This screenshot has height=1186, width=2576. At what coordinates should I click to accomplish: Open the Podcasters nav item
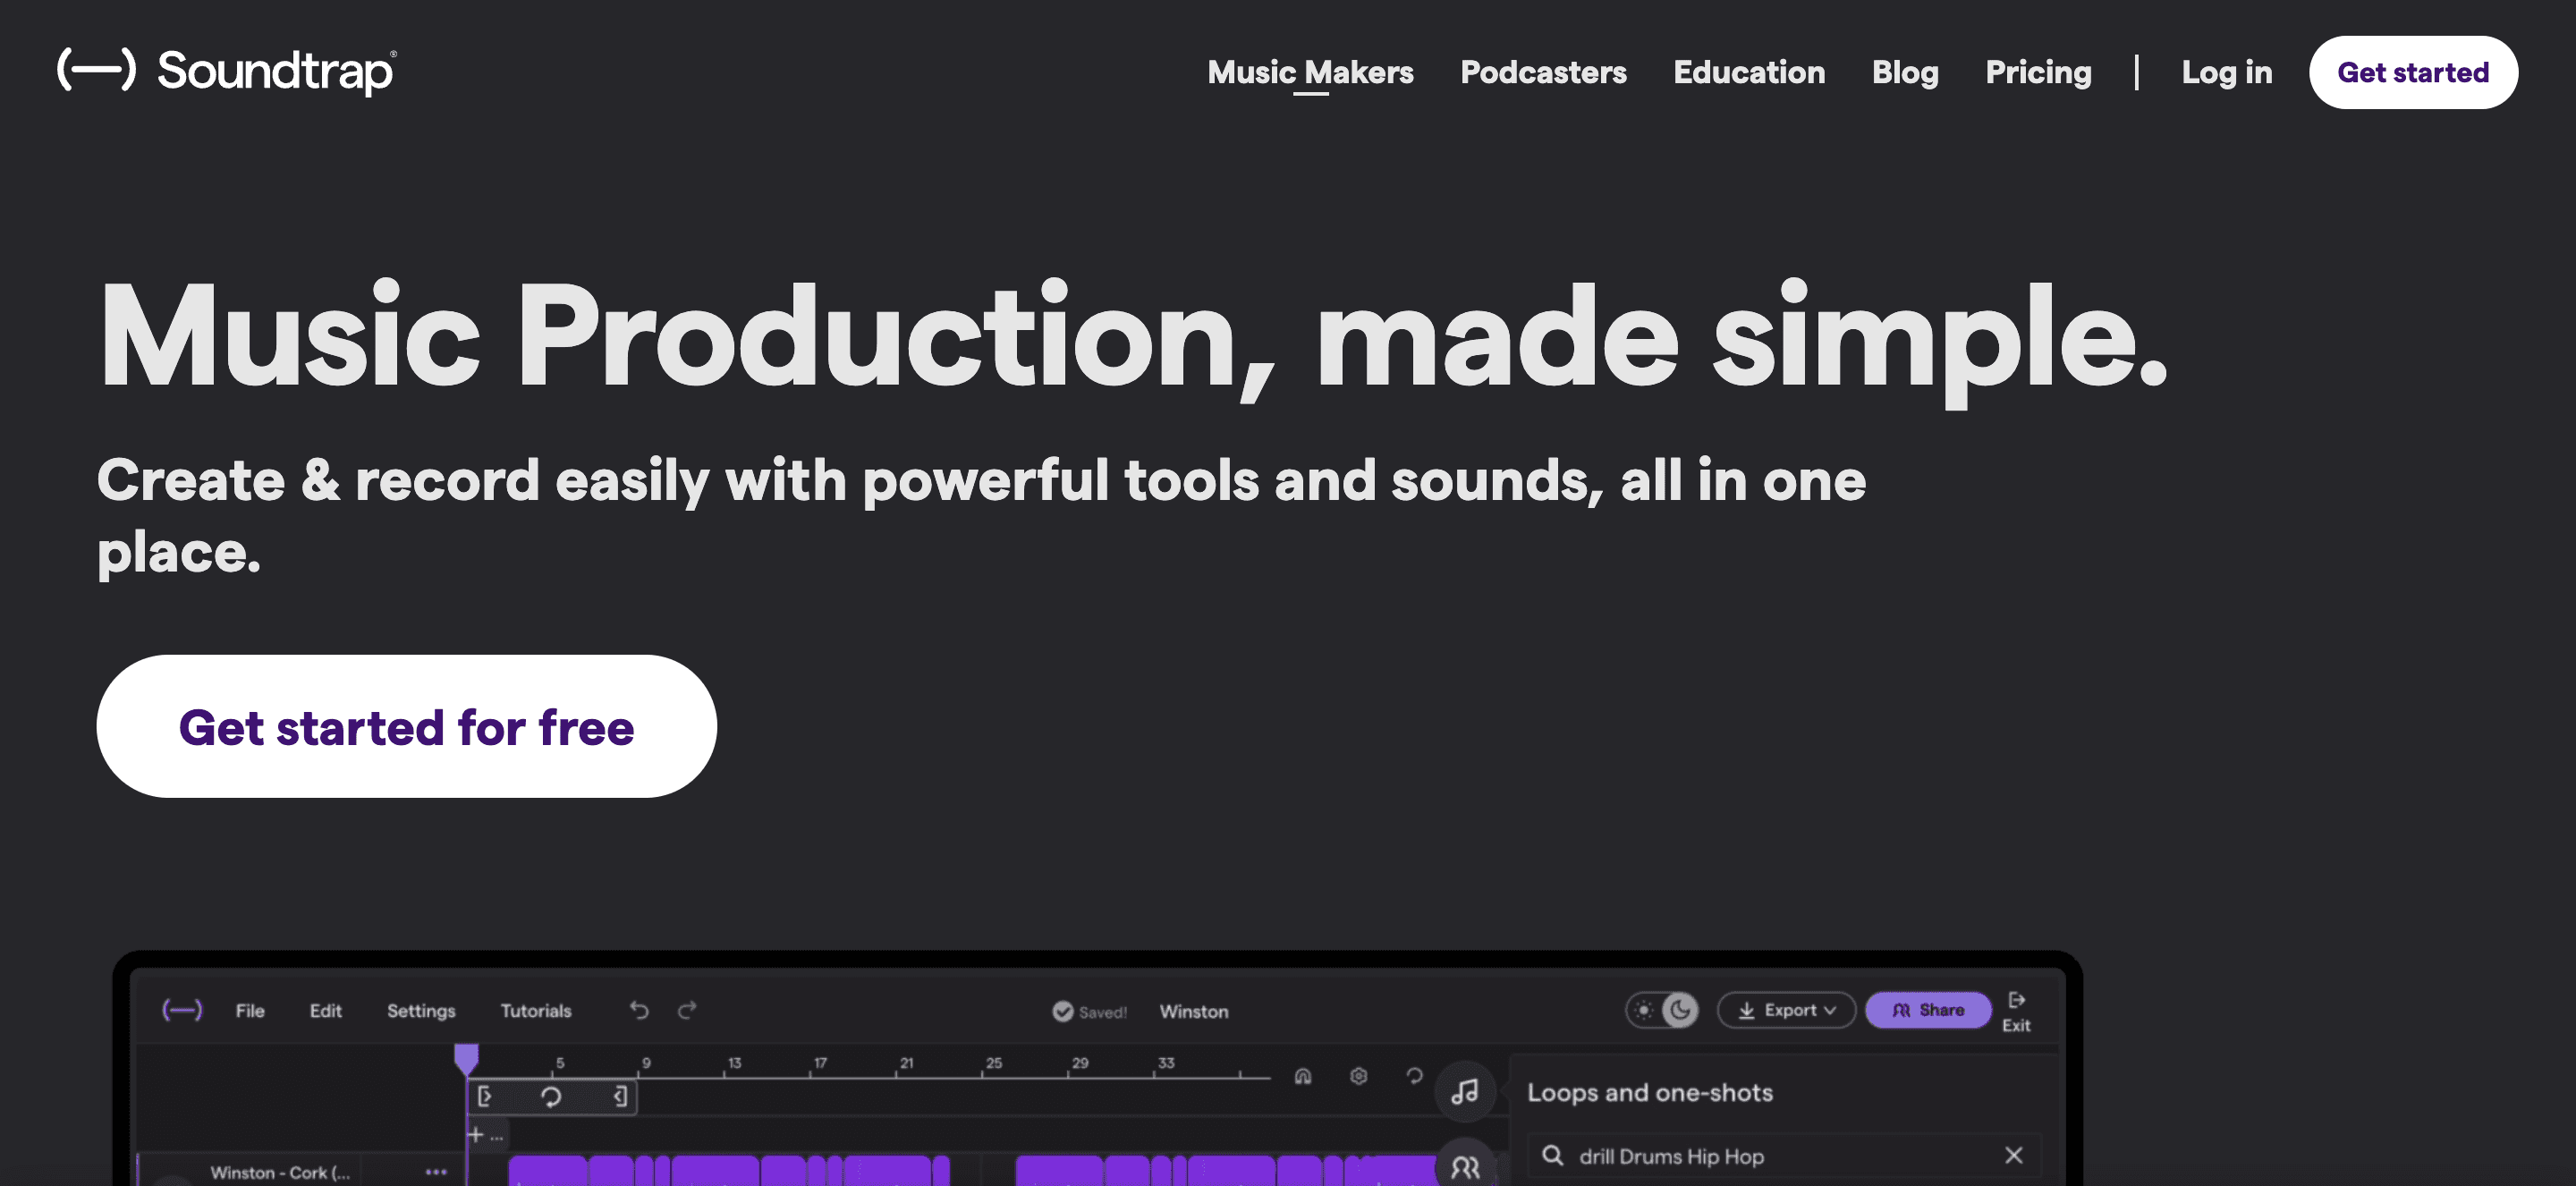[x=1543, y=72]
